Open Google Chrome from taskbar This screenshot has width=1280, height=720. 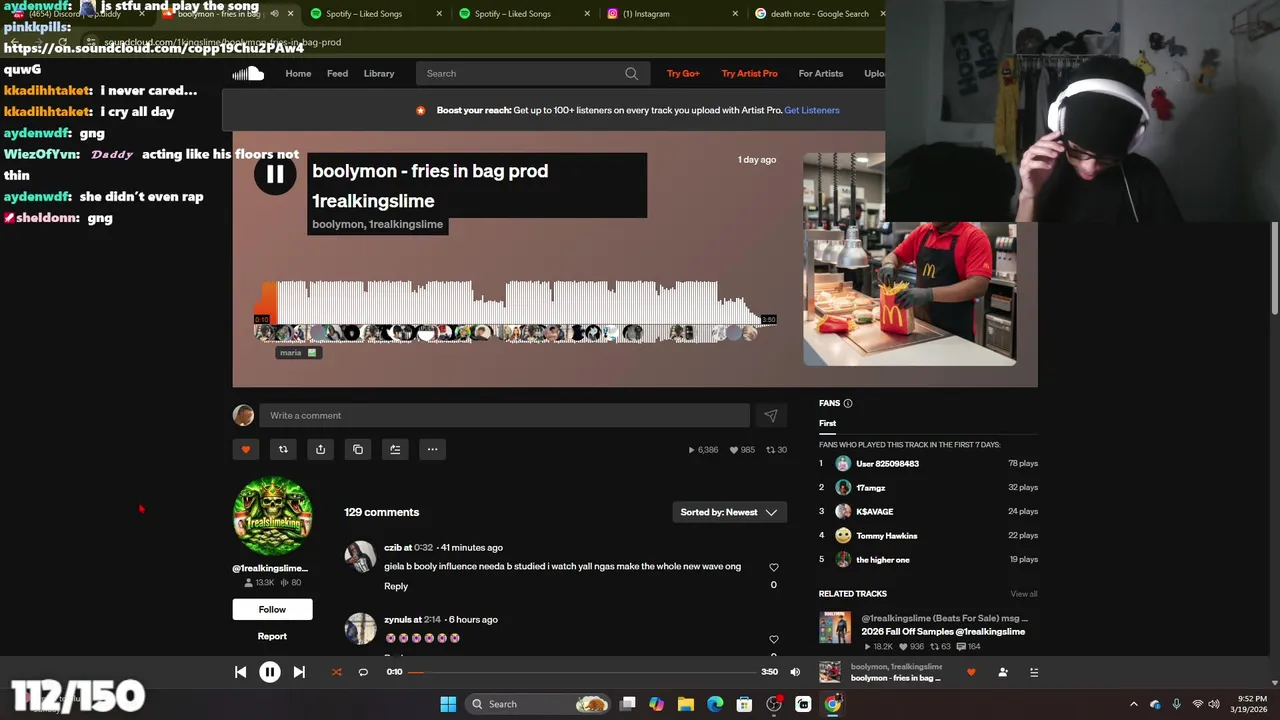833,704
